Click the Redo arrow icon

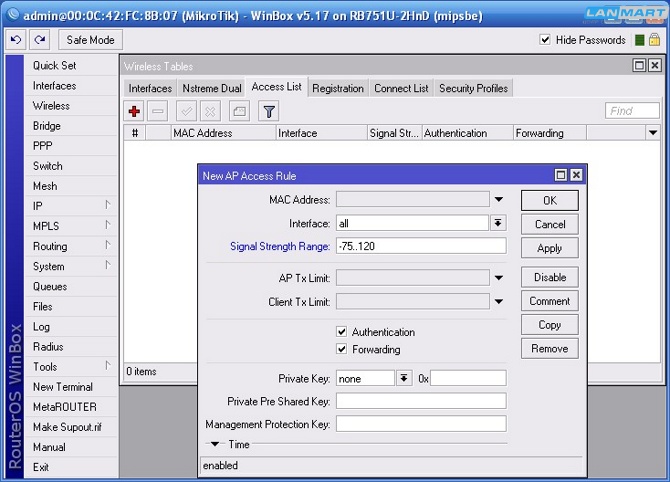coord(39,40)
